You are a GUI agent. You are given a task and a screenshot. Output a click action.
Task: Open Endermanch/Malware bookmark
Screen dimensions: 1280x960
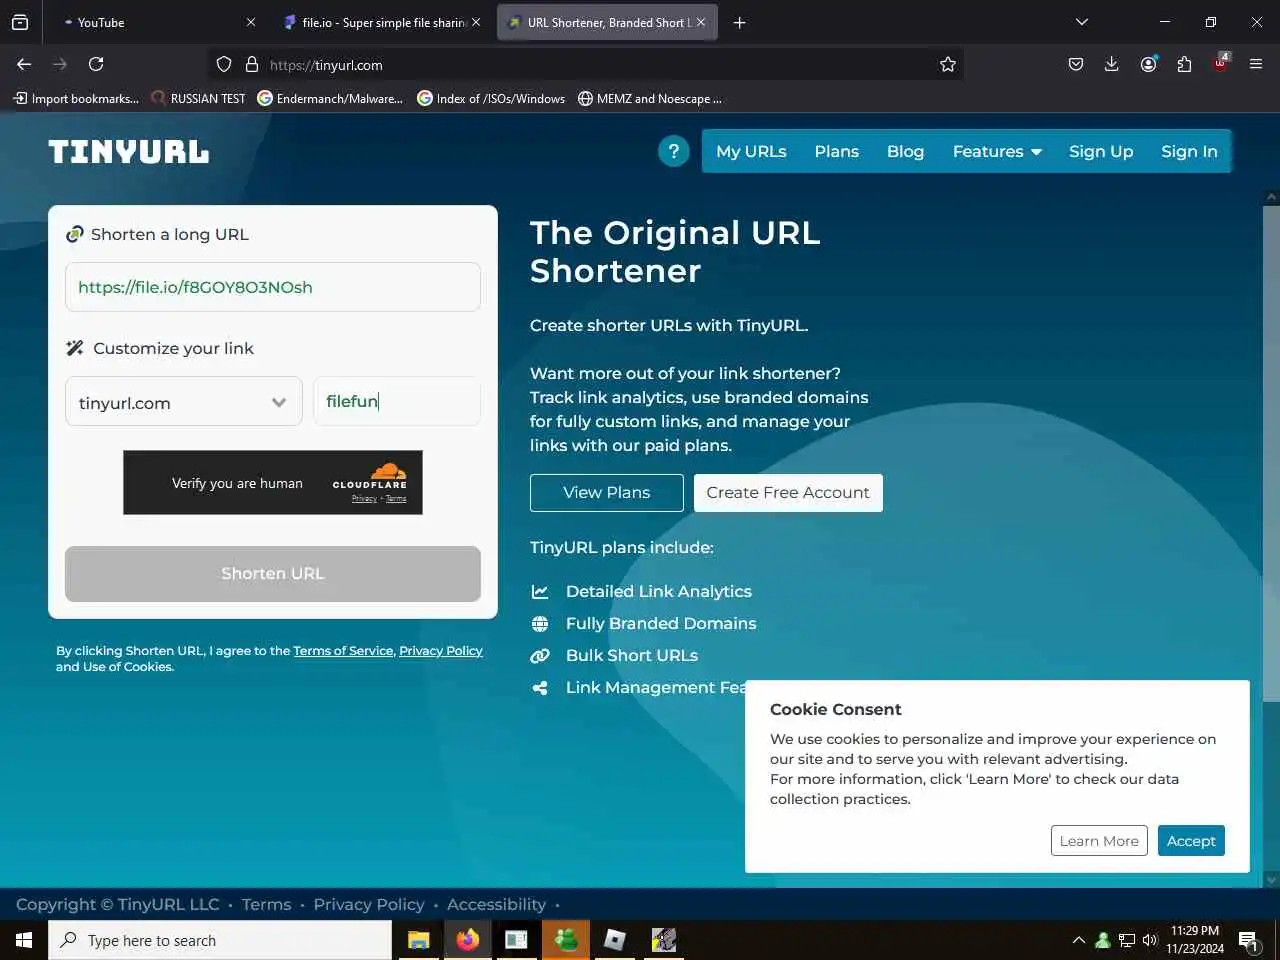click(x=330, y=98)
